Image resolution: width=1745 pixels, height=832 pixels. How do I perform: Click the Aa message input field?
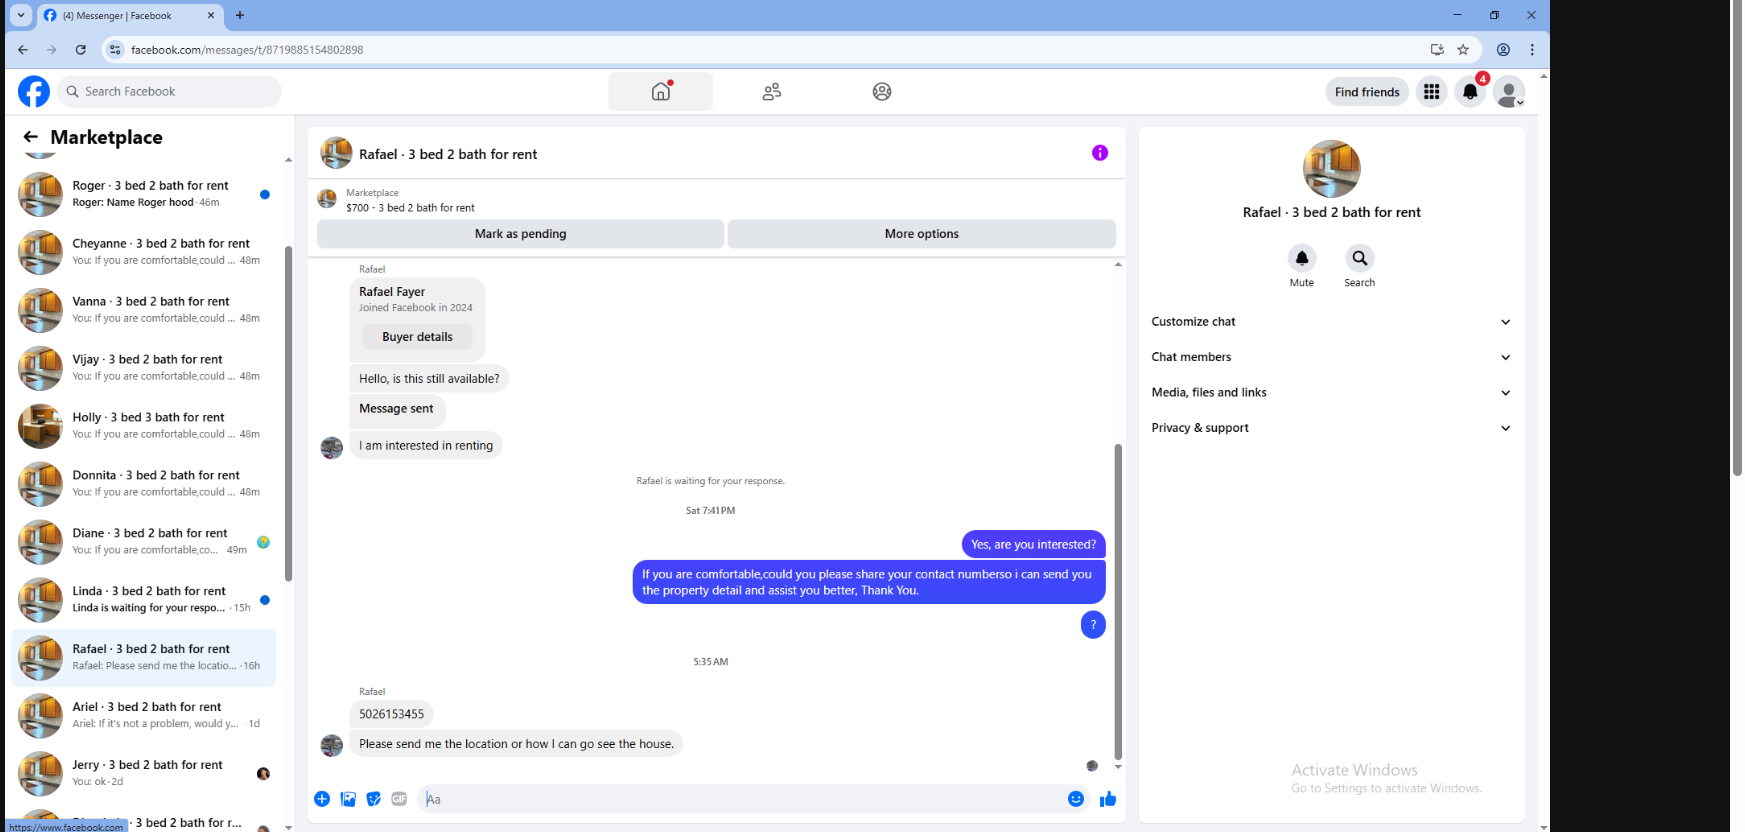pos(740,799)
